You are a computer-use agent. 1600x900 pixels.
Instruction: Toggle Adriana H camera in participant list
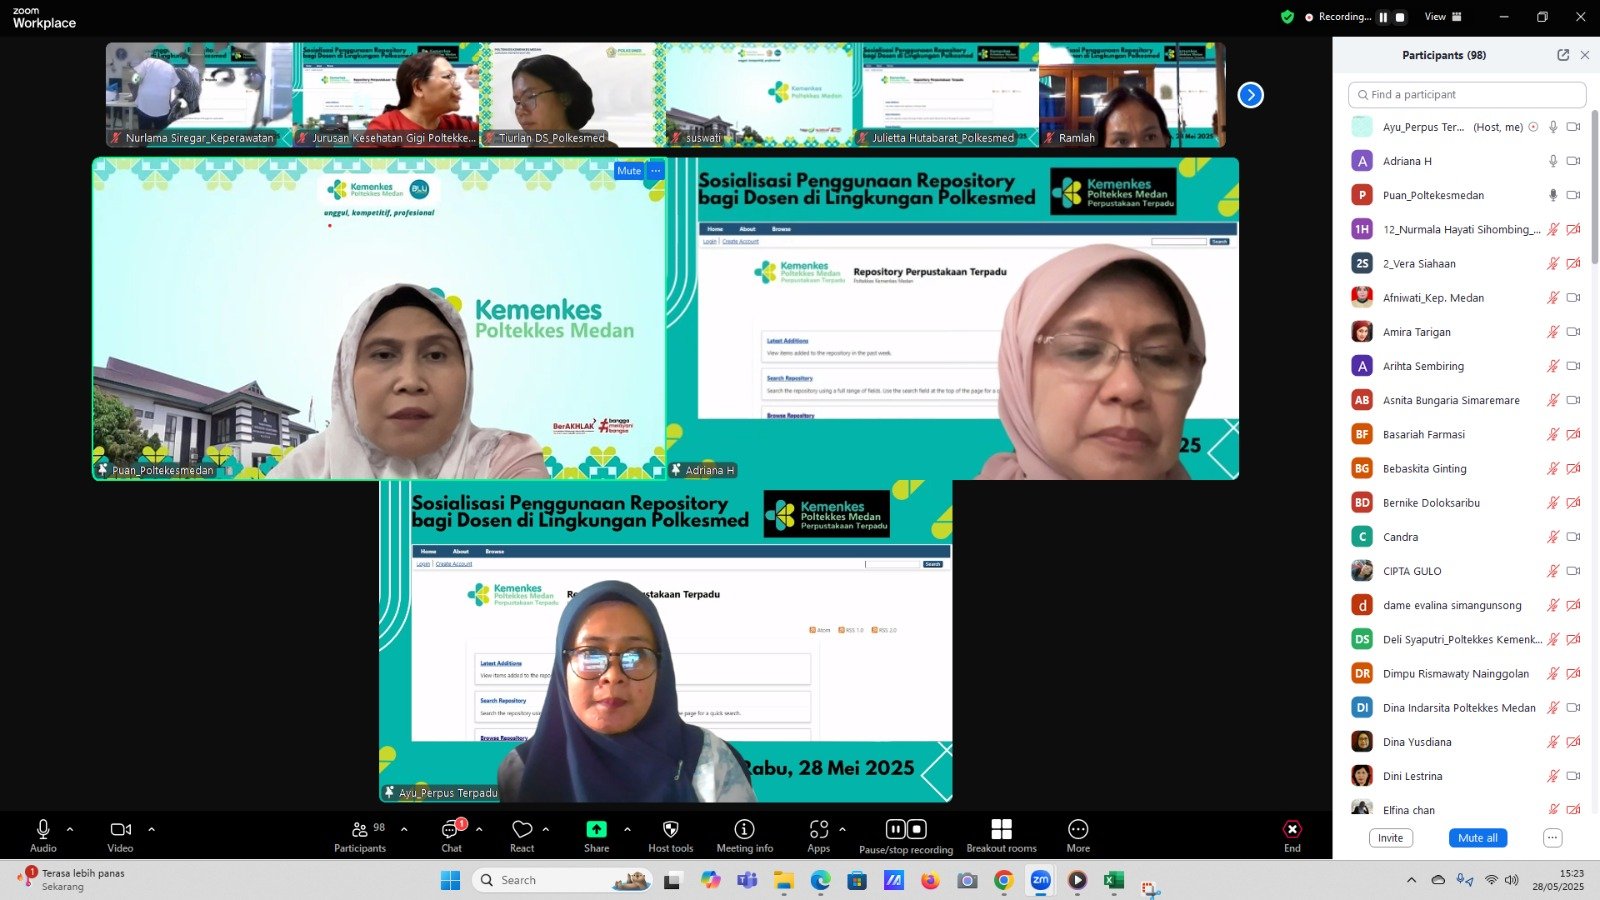[1573, 161]
